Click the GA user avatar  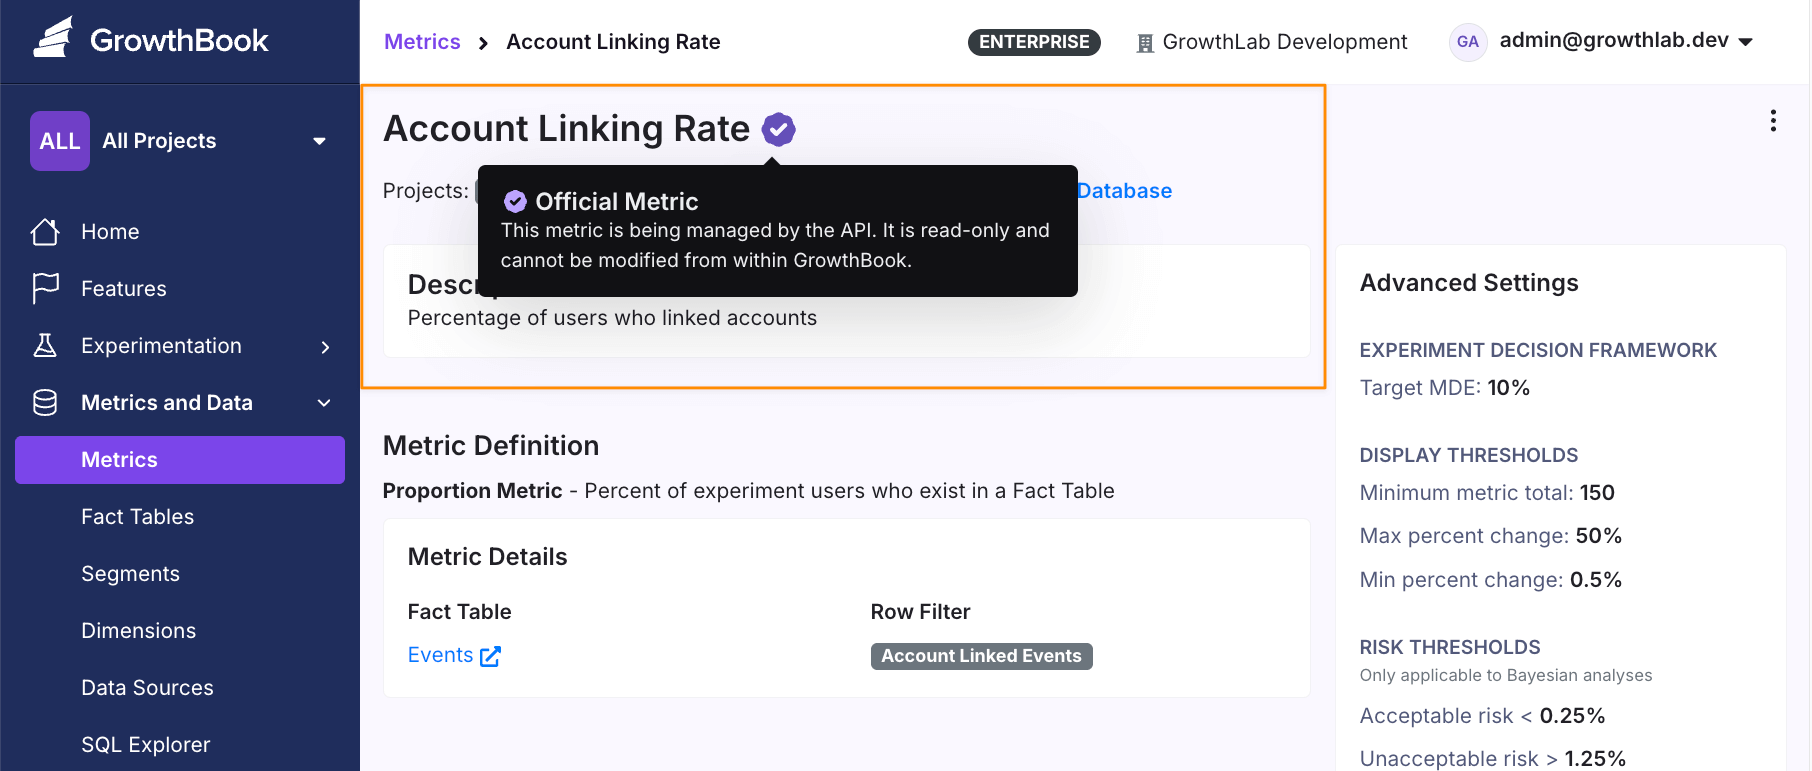pyautogui.click(x=1467, y=42)
